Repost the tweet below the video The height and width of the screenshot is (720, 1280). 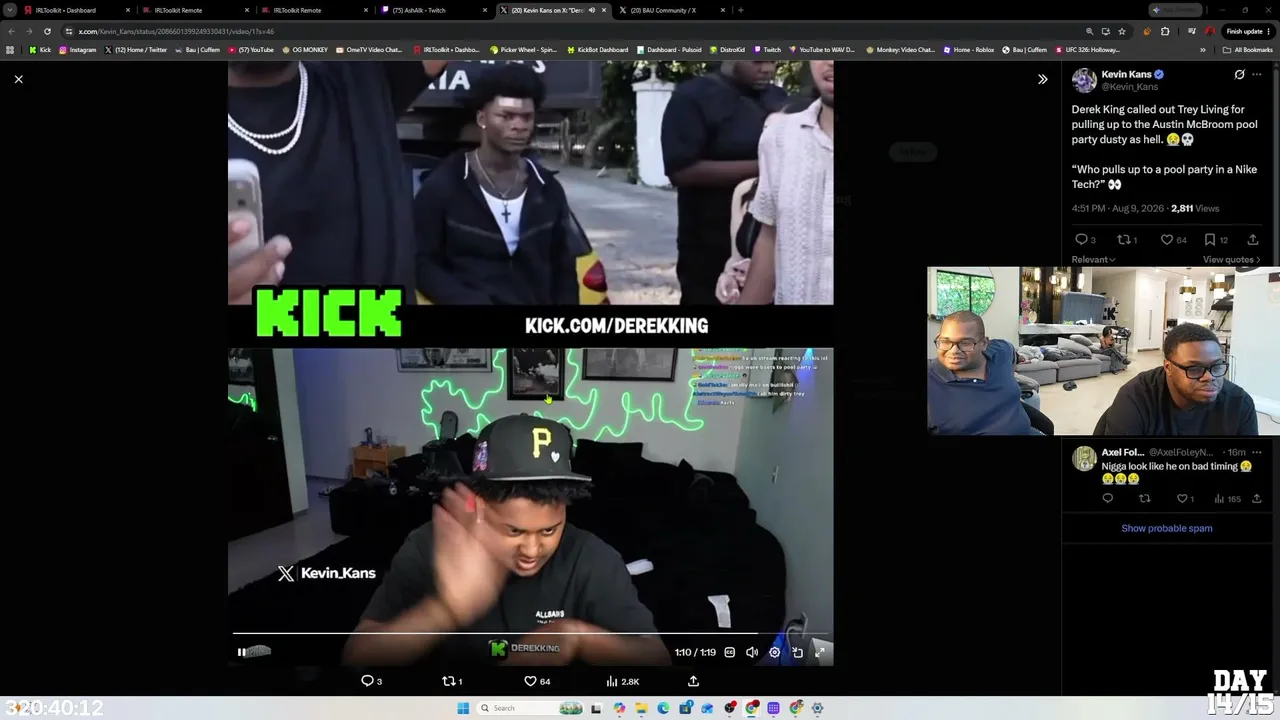pyautogui.click(x=452, y=681)
